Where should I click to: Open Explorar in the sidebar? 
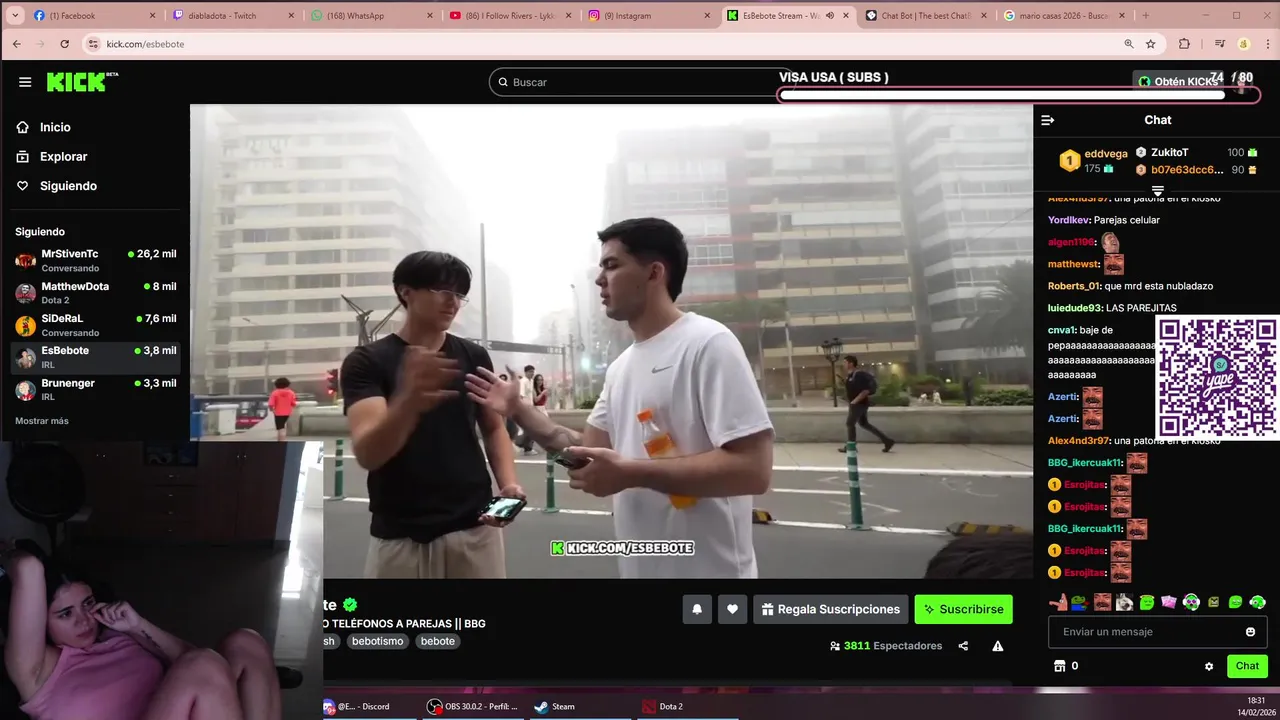(51, 156)
